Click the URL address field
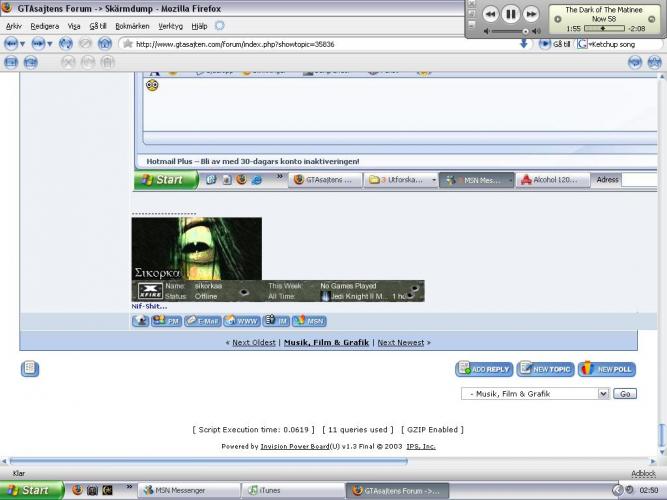Viewport: 667px width, 500px height. coord(325,44)
